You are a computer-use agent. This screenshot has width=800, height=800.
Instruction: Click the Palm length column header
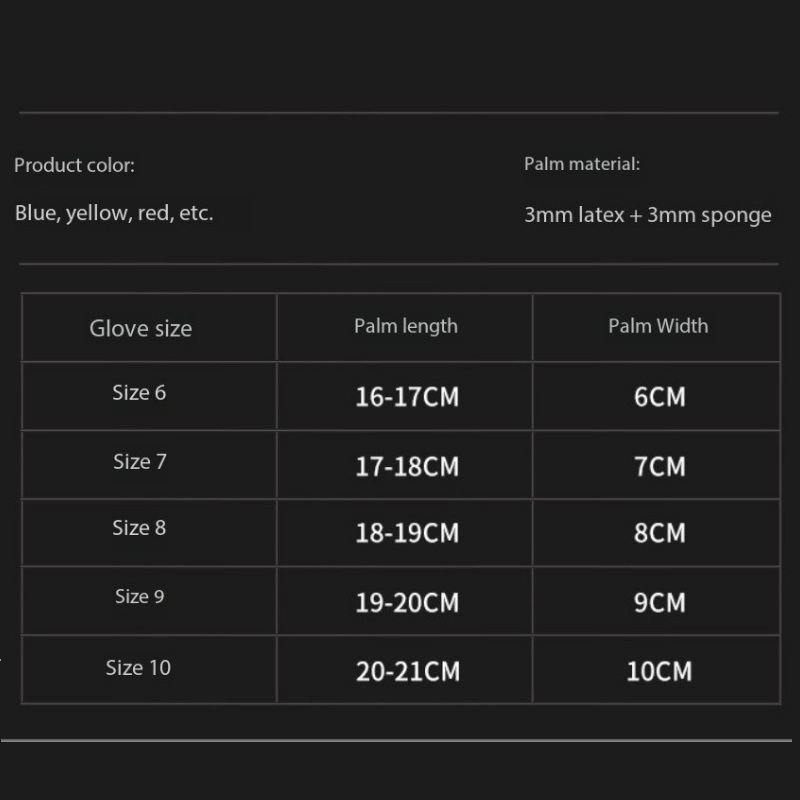tap(405, 326)
